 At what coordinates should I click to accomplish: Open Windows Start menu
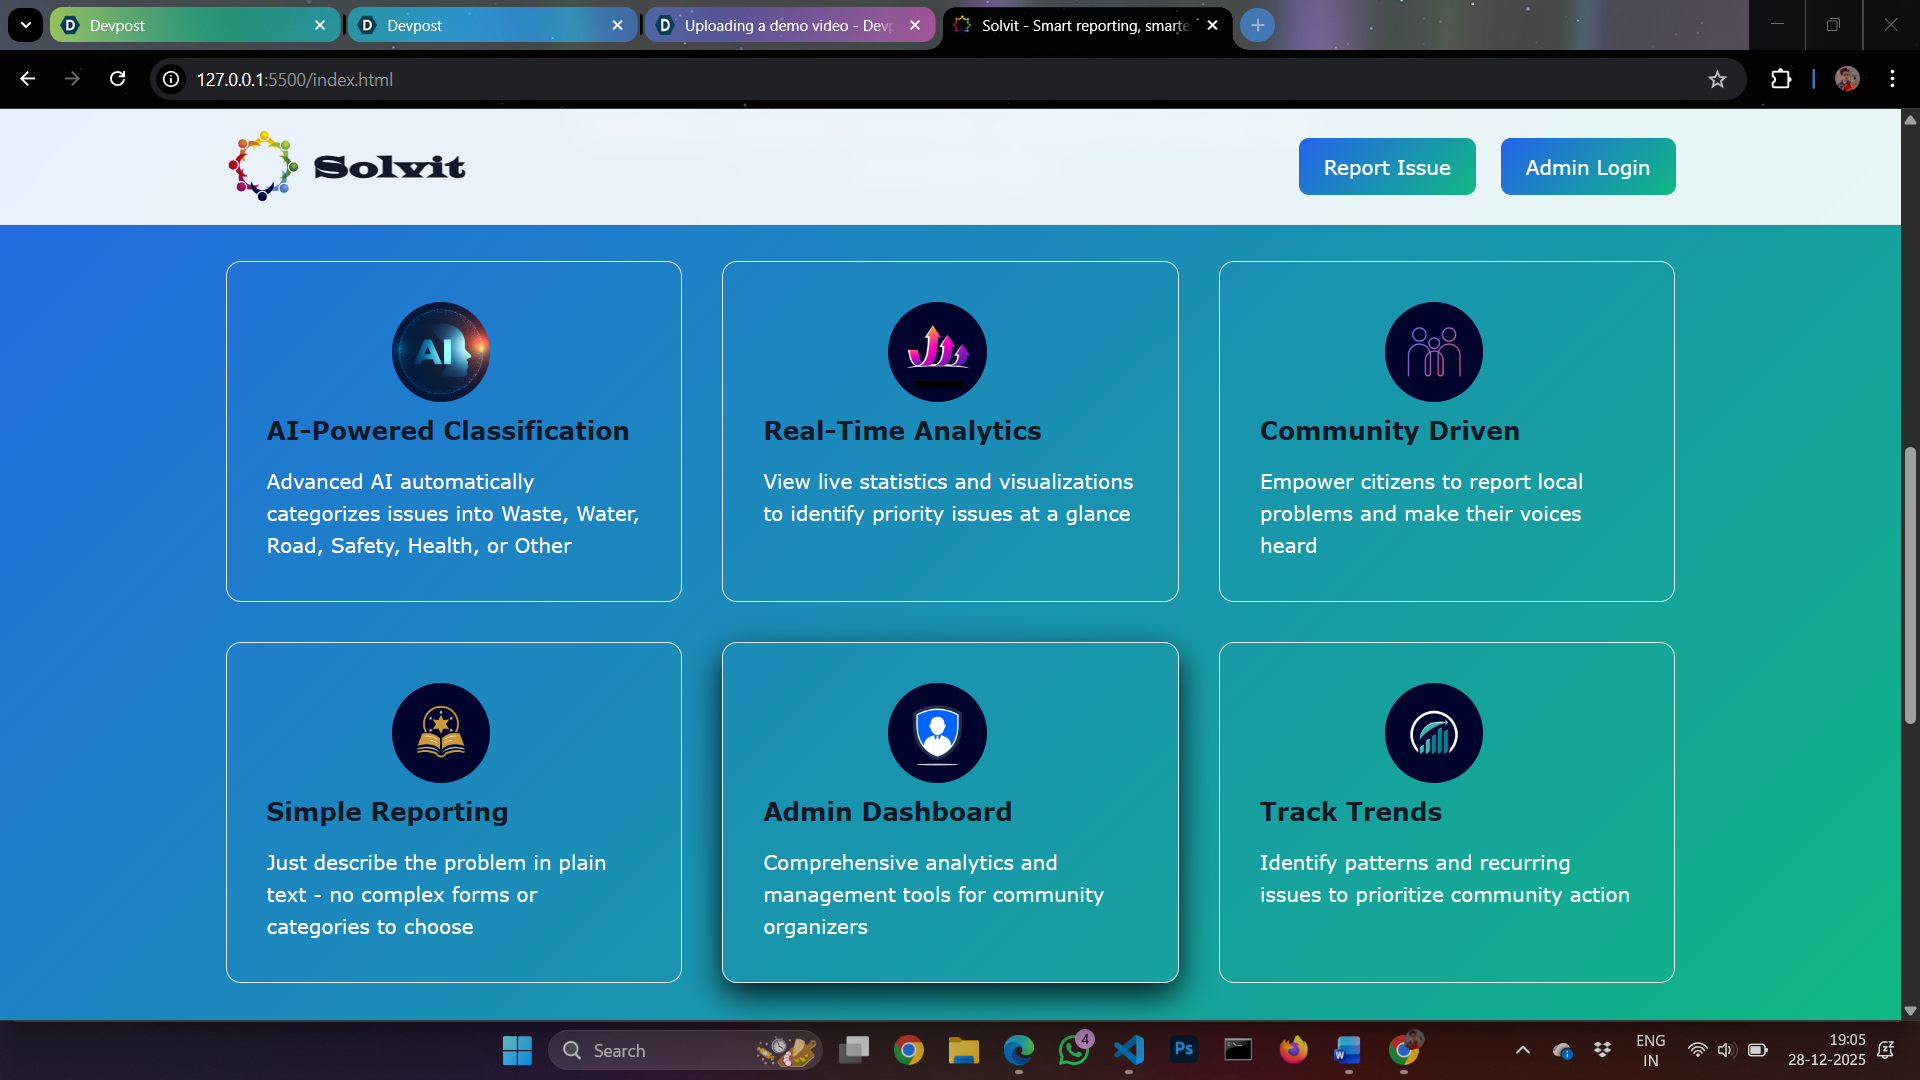pos(517,1050)
